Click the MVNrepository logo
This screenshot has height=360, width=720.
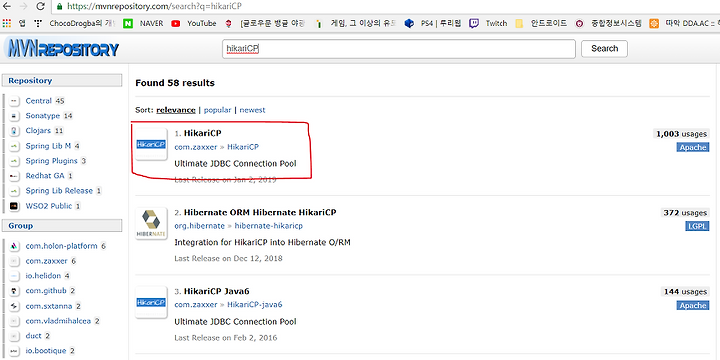(62, 49)
